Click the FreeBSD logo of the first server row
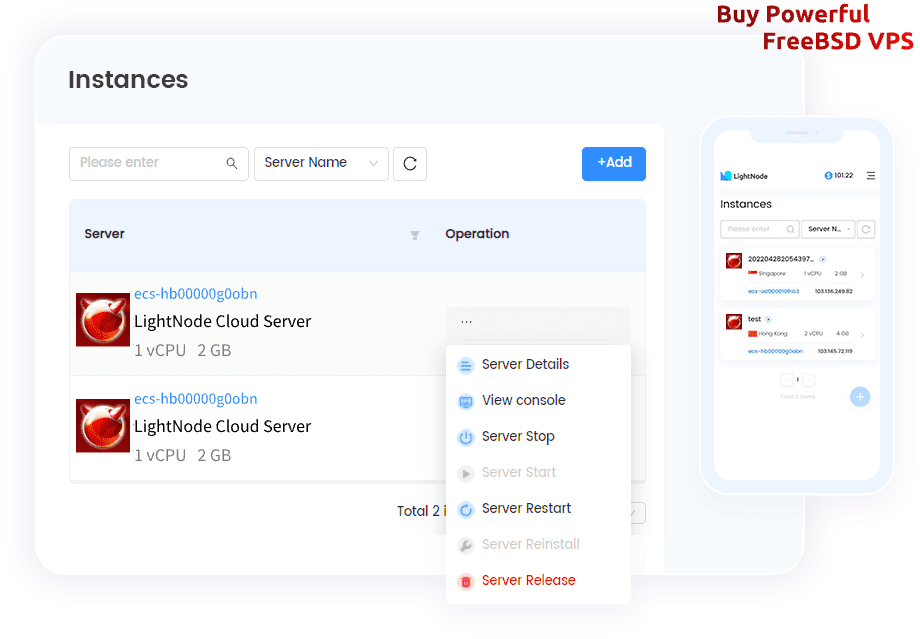The height and width of the screenshot is (639, 920). [101, 320]
